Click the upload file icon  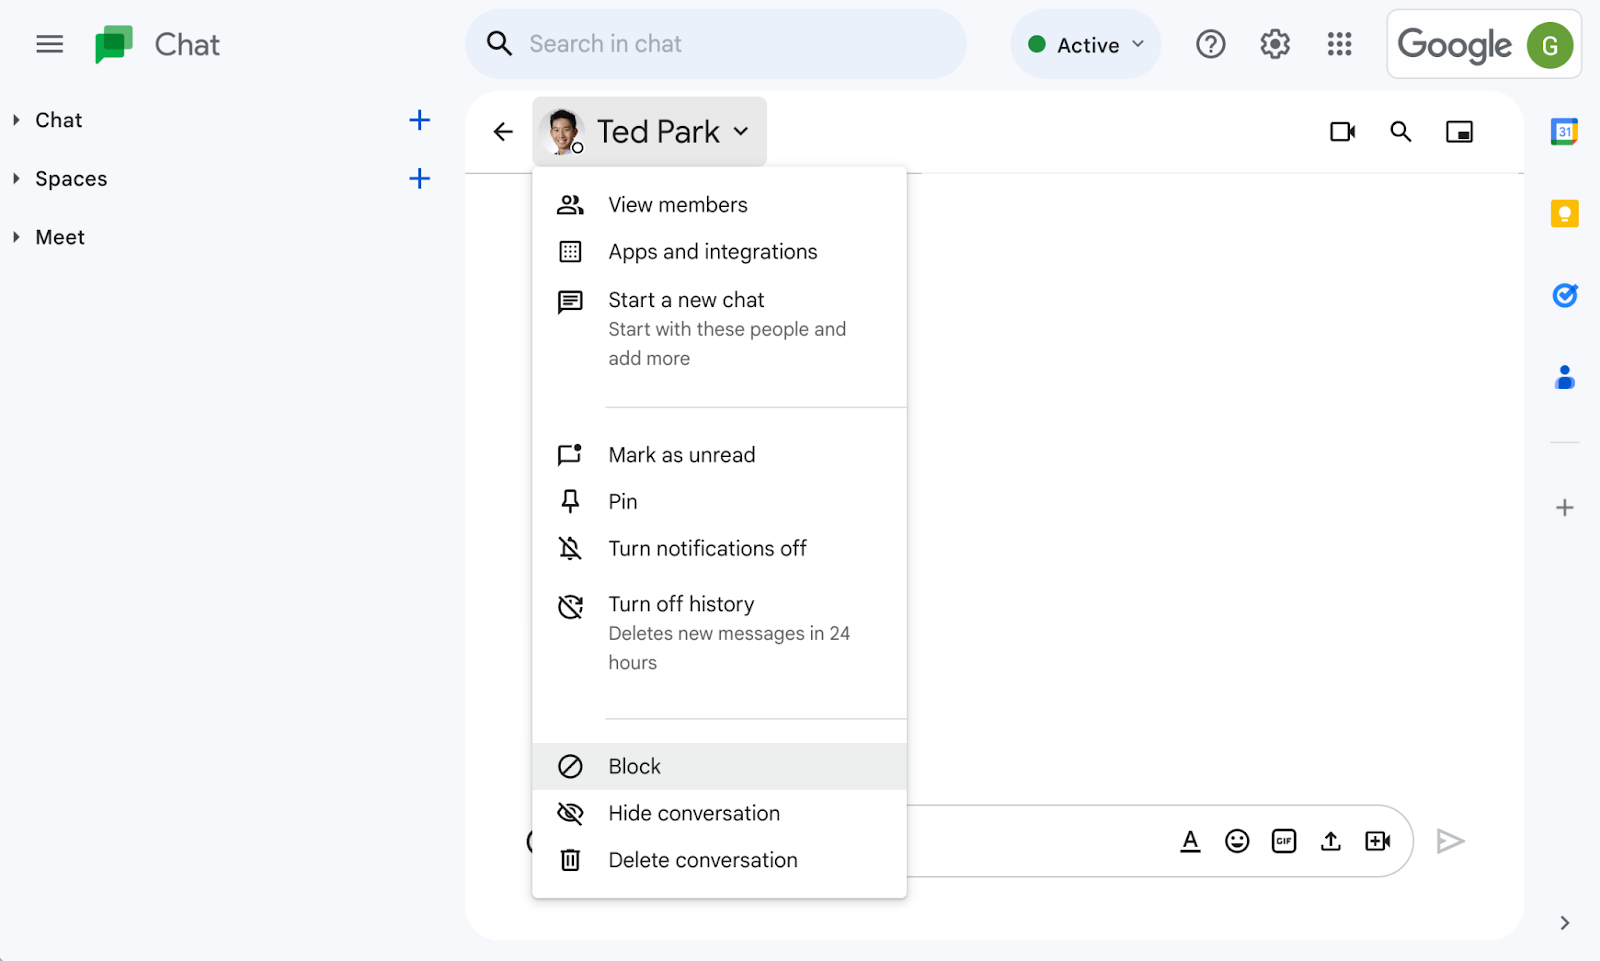pos(1330,841)
